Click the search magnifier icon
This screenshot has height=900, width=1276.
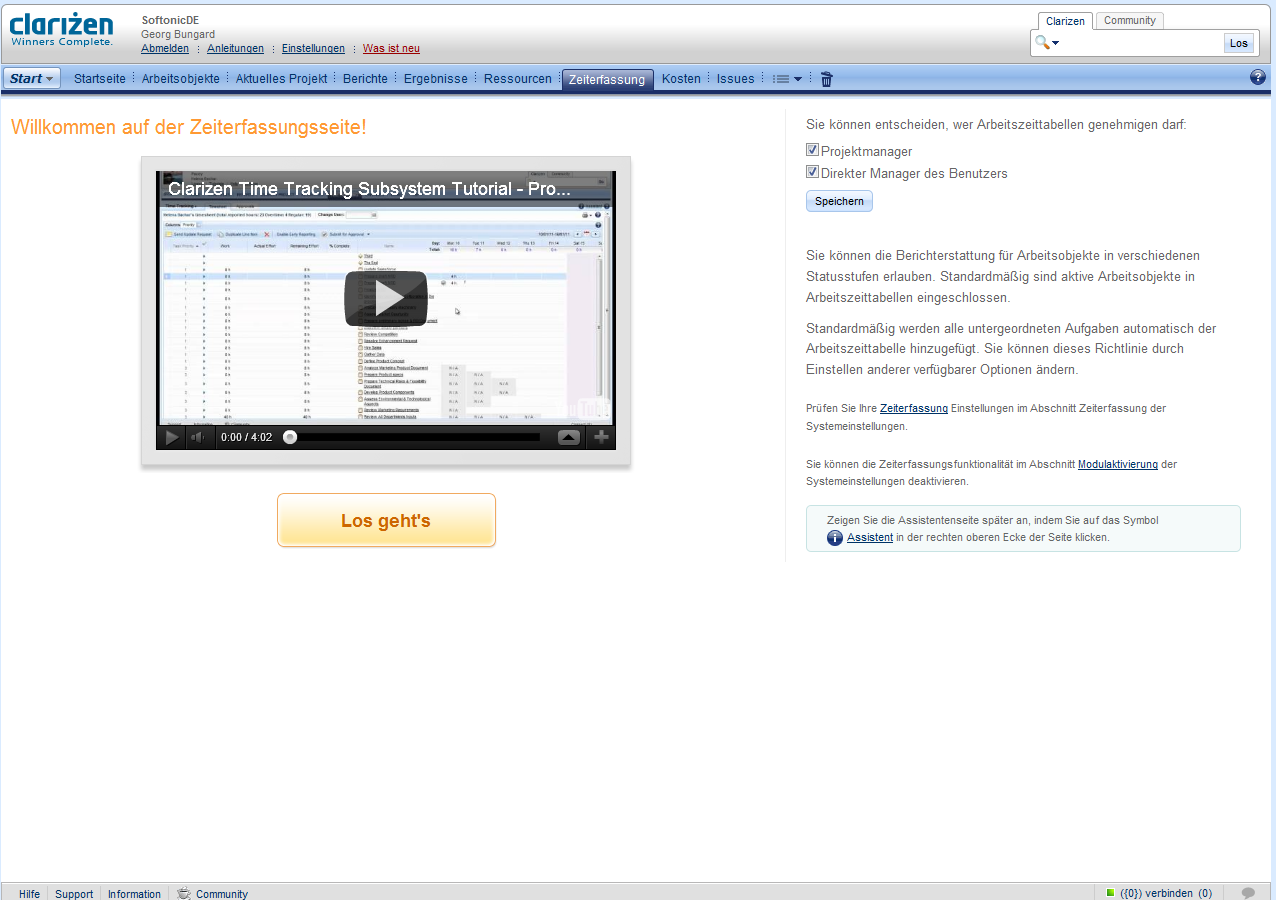pos(1042,42)
